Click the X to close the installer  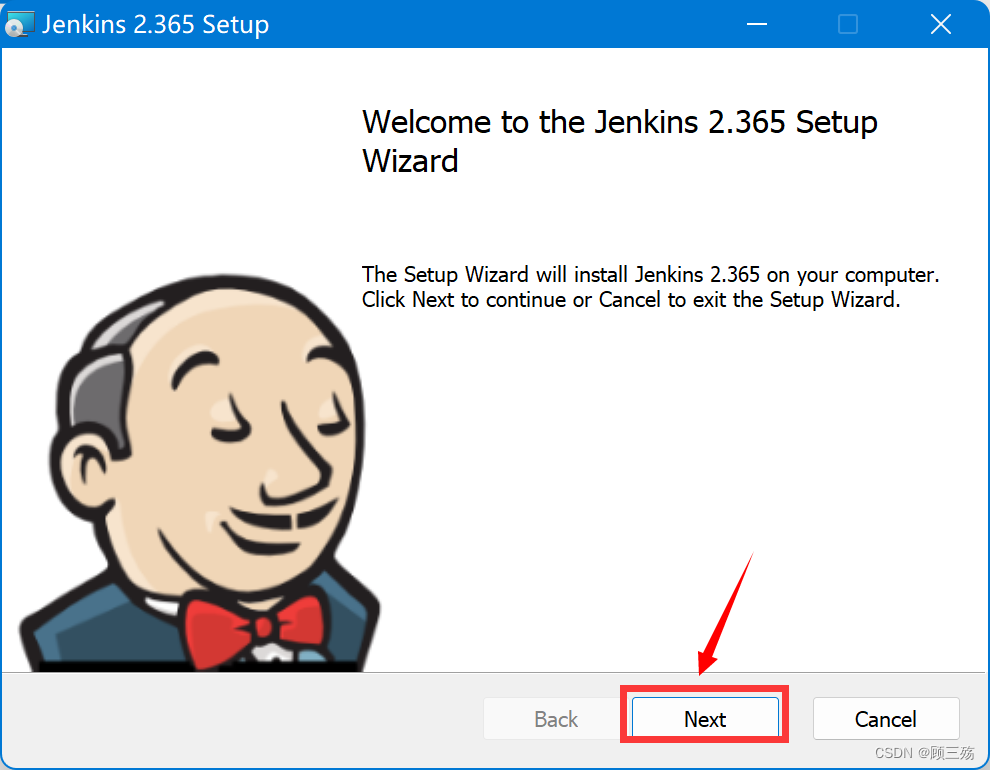tap(940, 24)
